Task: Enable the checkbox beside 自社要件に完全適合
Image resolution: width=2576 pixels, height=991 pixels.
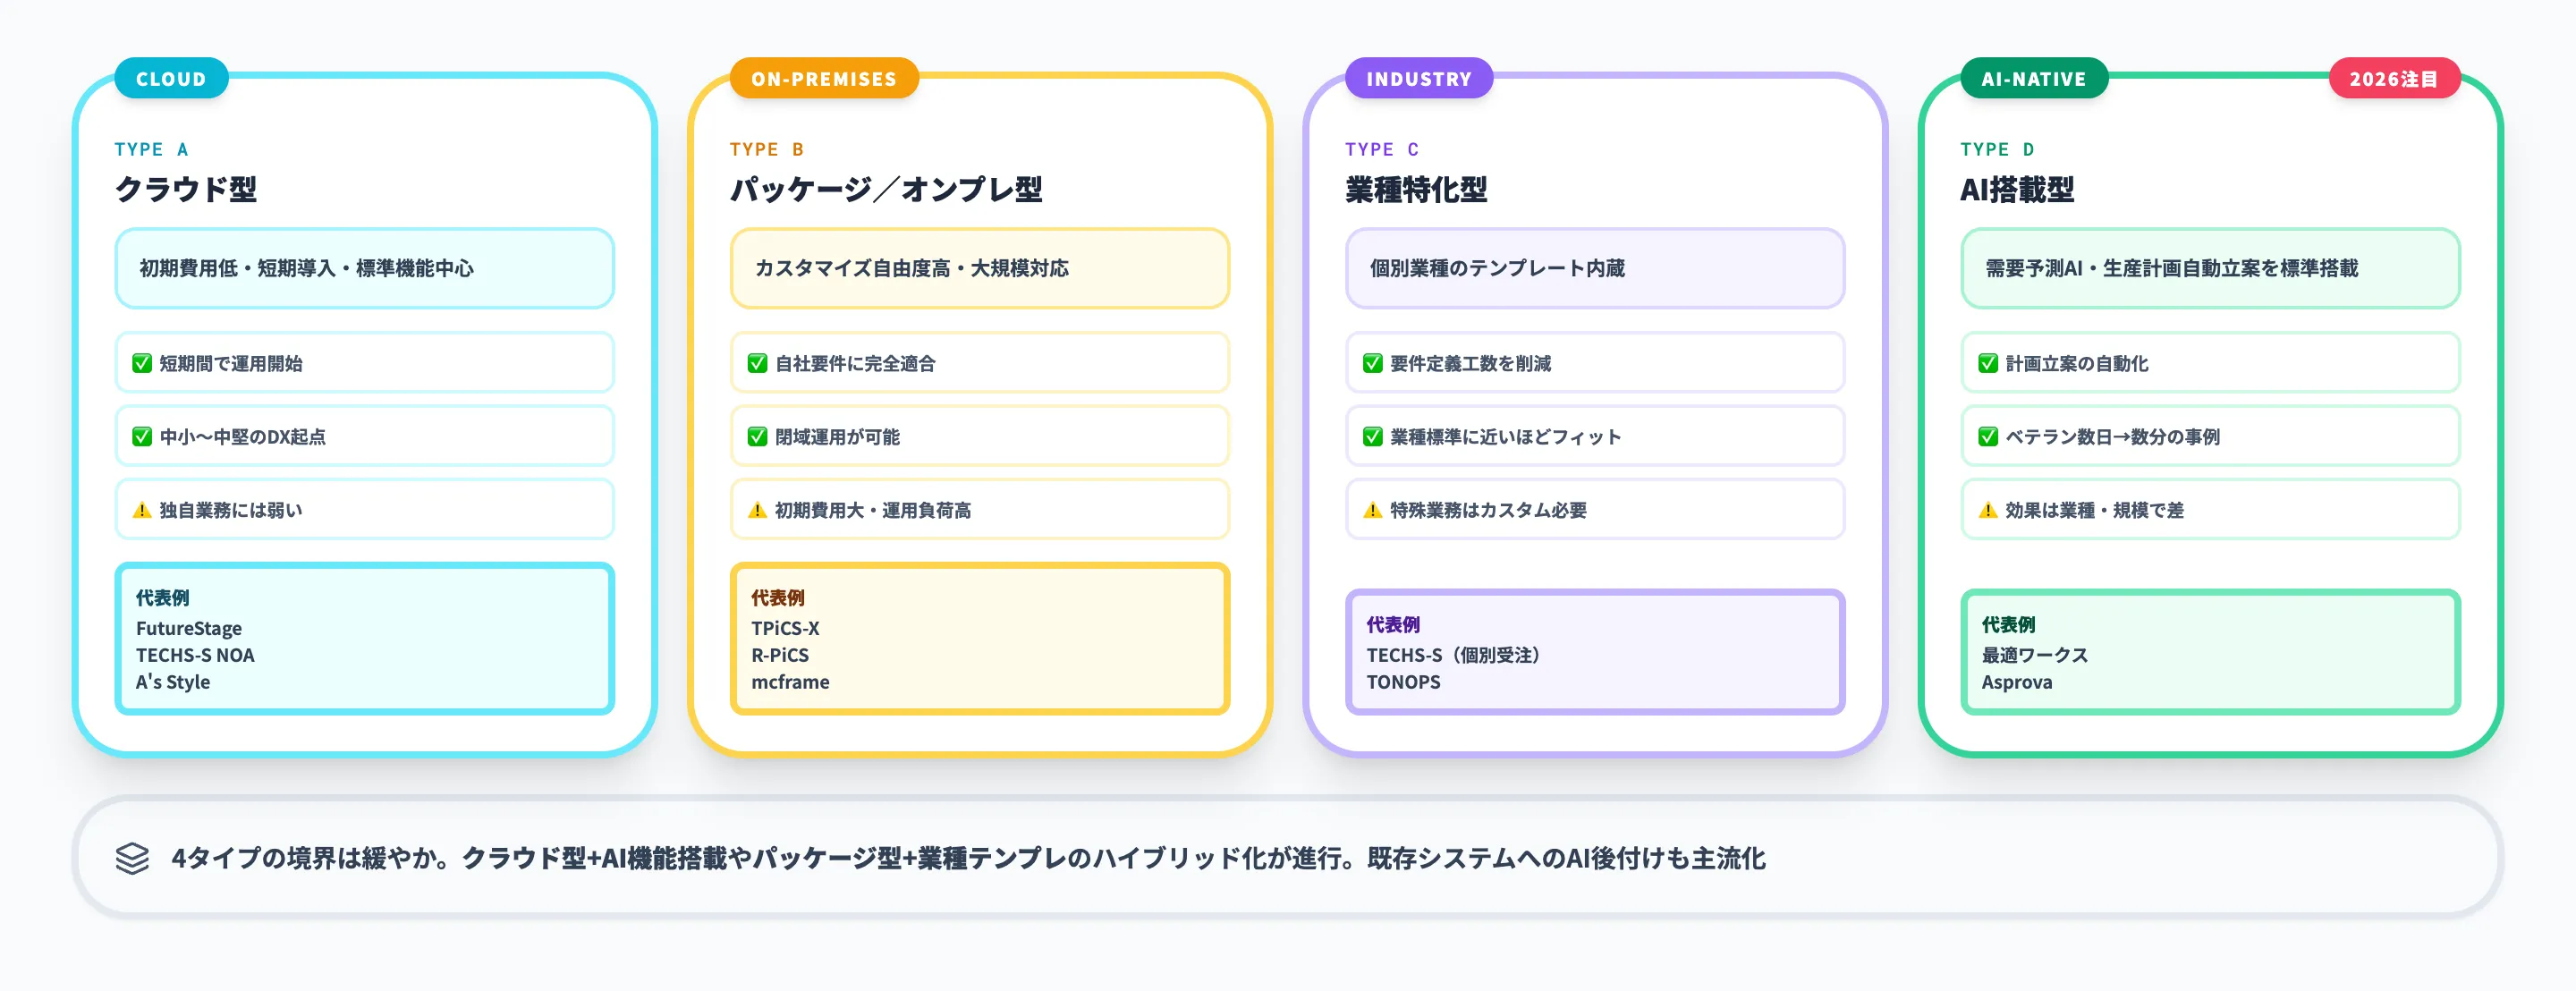Action: [757, 363]
